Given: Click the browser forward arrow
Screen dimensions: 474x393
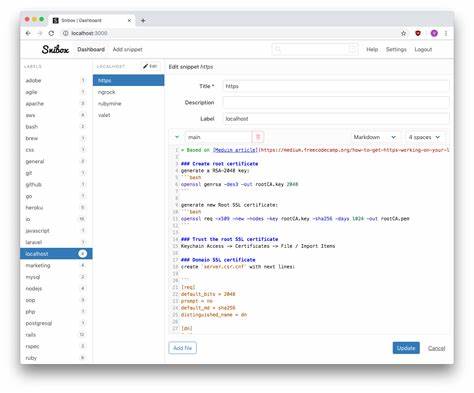Looking at the screenshot, I should [x=40, y=33].
